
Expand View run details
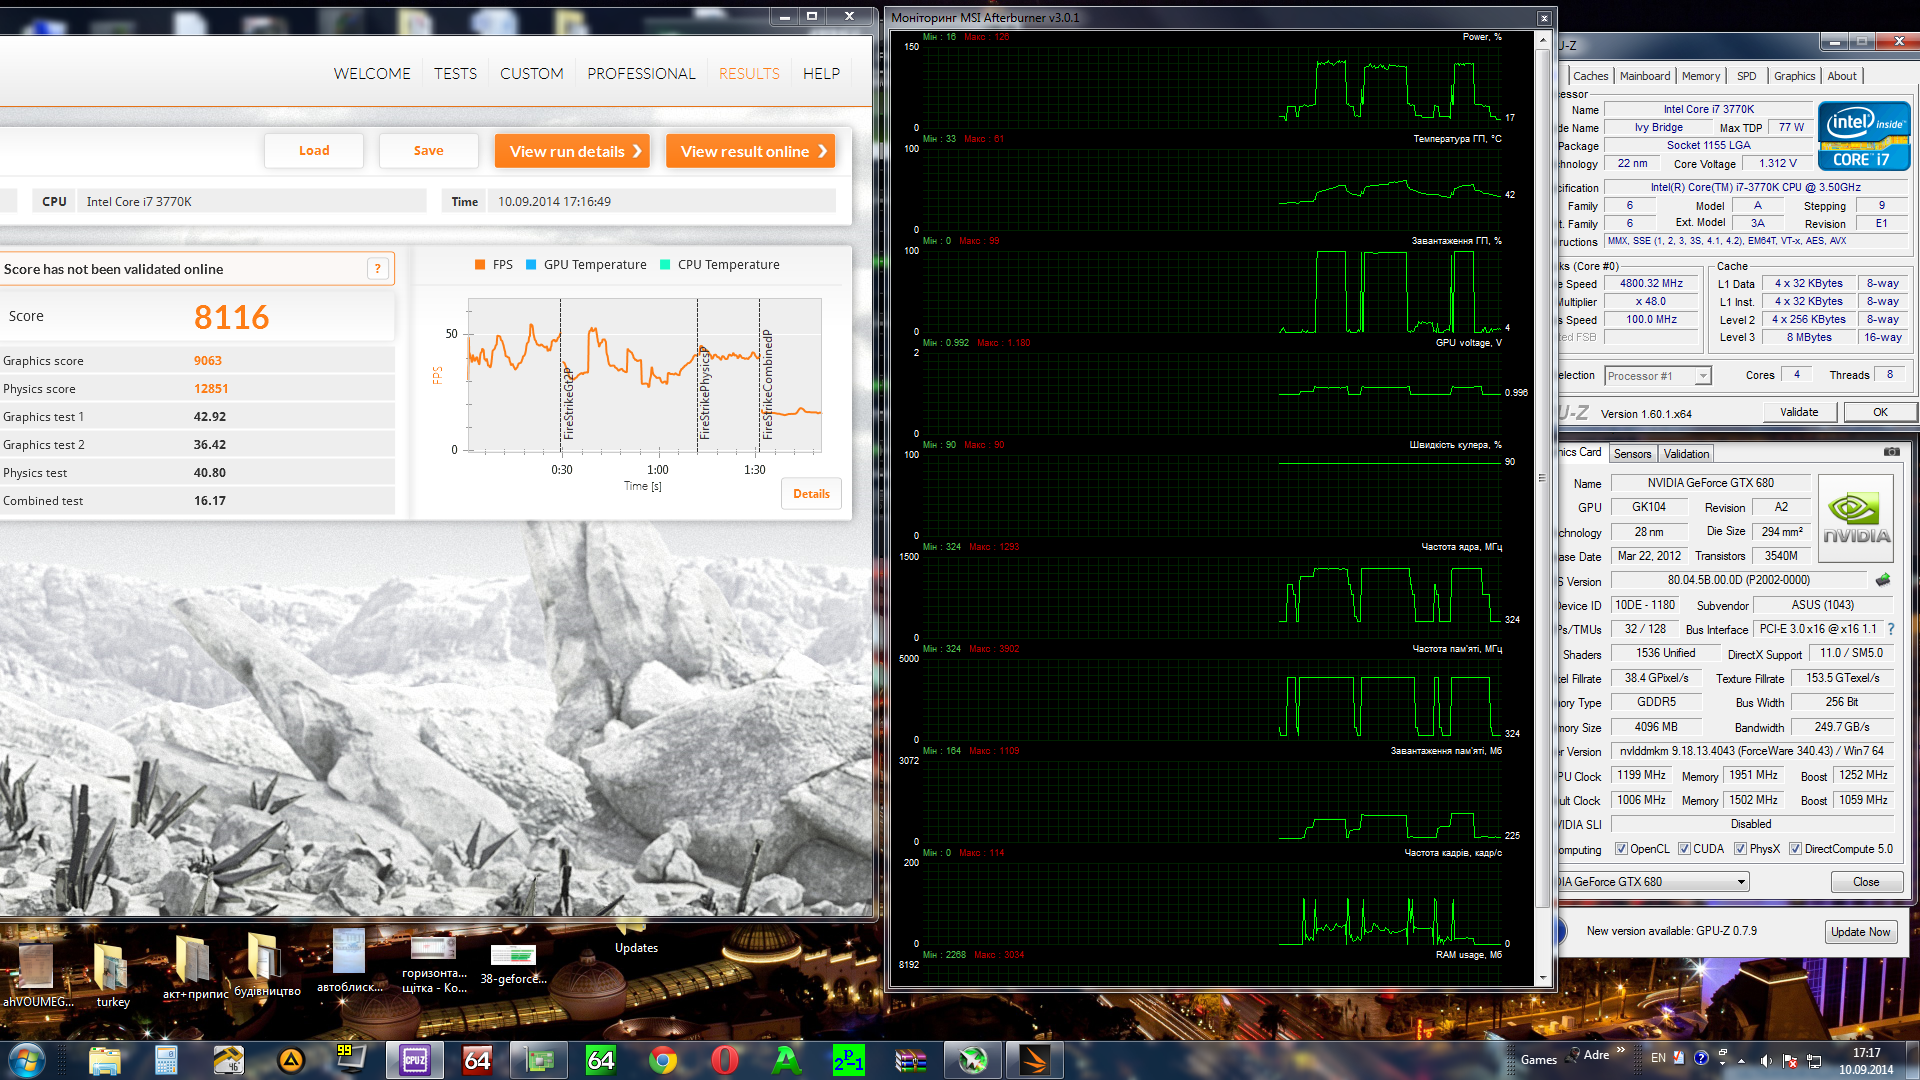(573, 151)
